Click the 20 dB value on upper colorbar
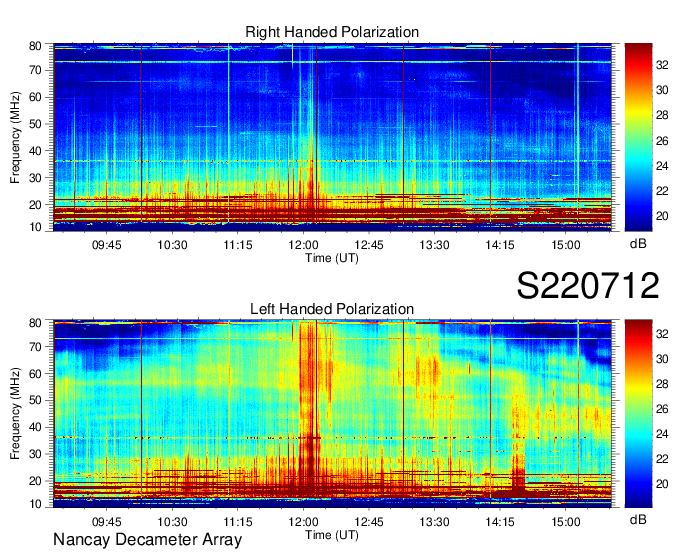This screenshot has height=552, width=680. [662, 216]
